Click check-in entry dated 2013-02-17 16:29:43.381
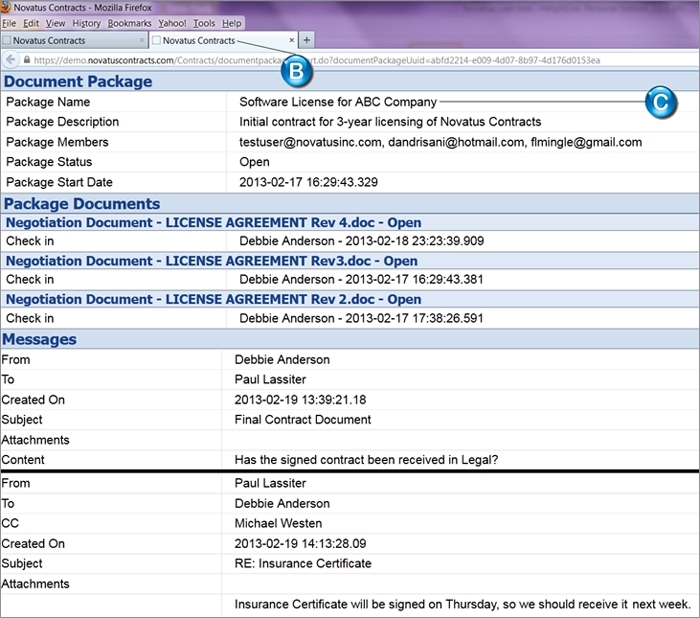This screenshot has width=700, height=618. tap(361, 280)
